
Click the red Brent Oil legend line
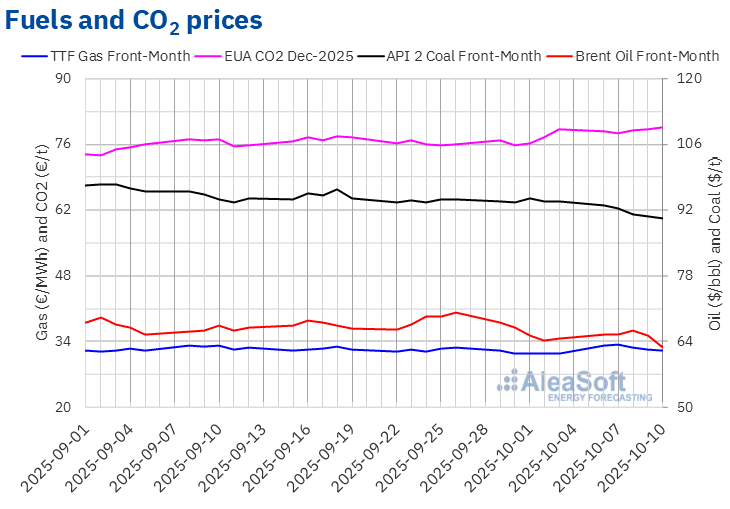(559, 56)
